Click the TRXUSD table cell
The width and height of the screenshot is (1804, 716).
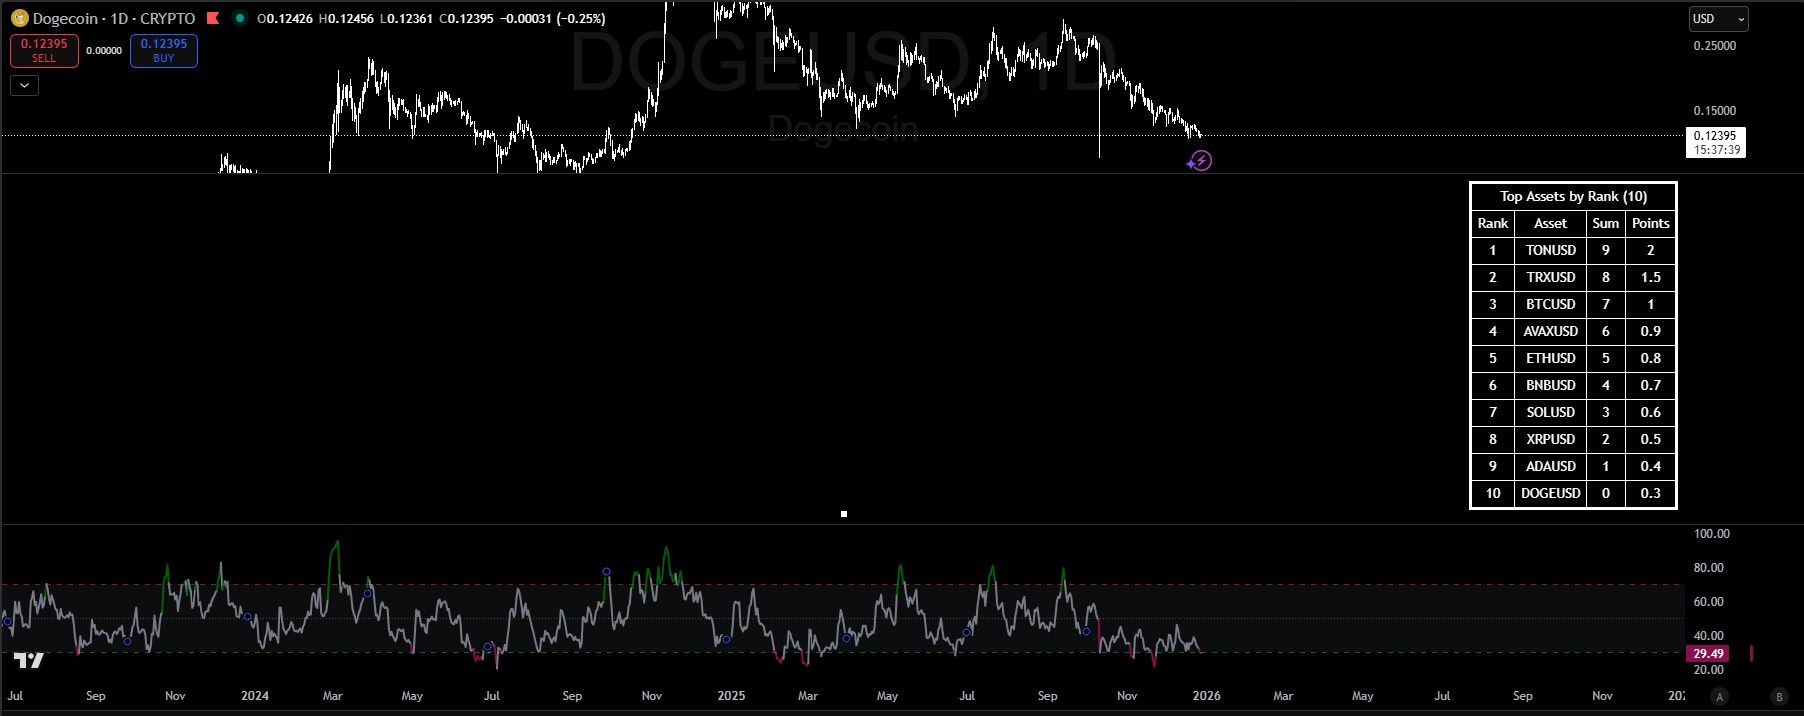1550,277
